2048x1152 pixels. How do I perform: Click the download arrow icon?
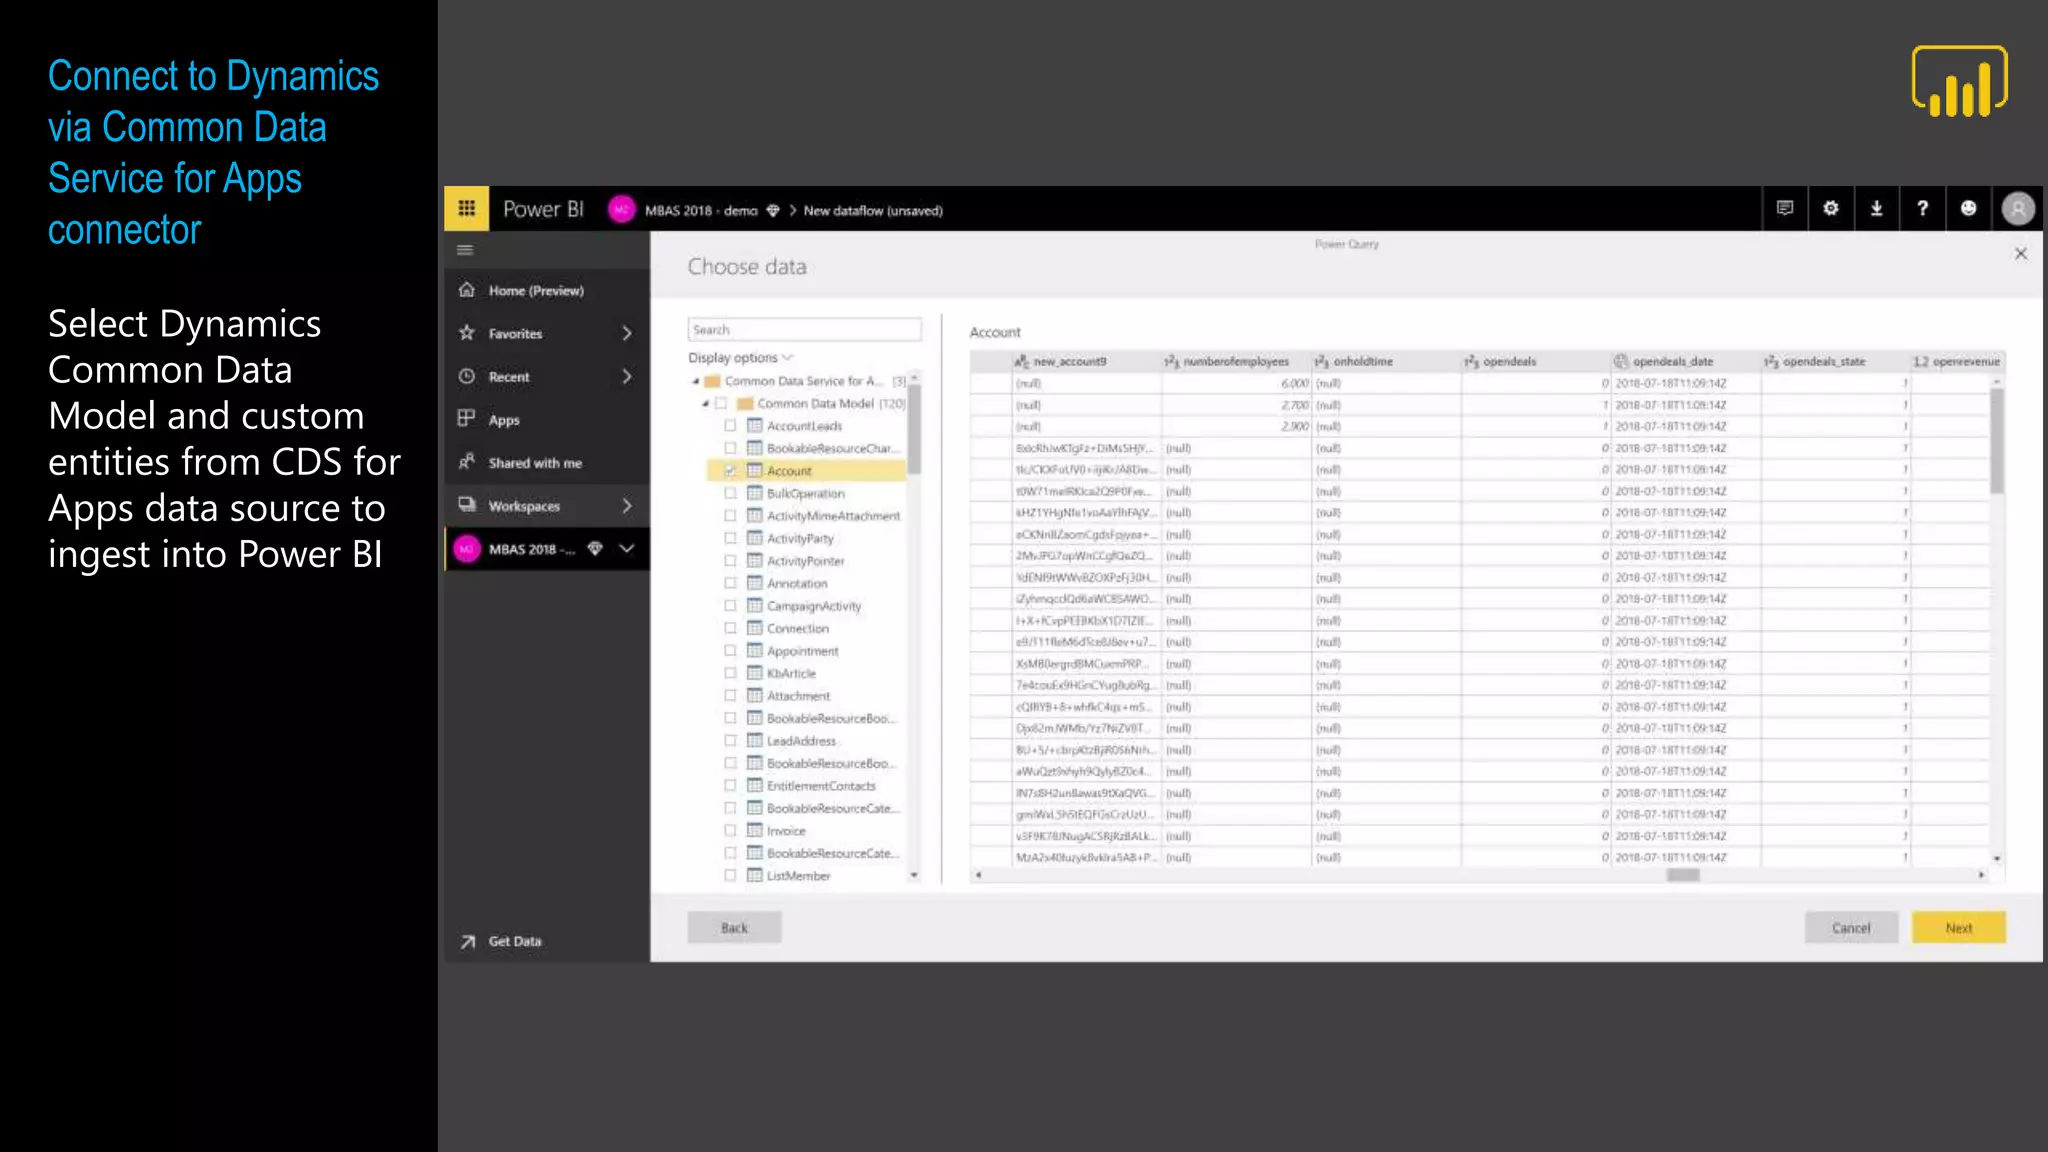pos(1876,208)
